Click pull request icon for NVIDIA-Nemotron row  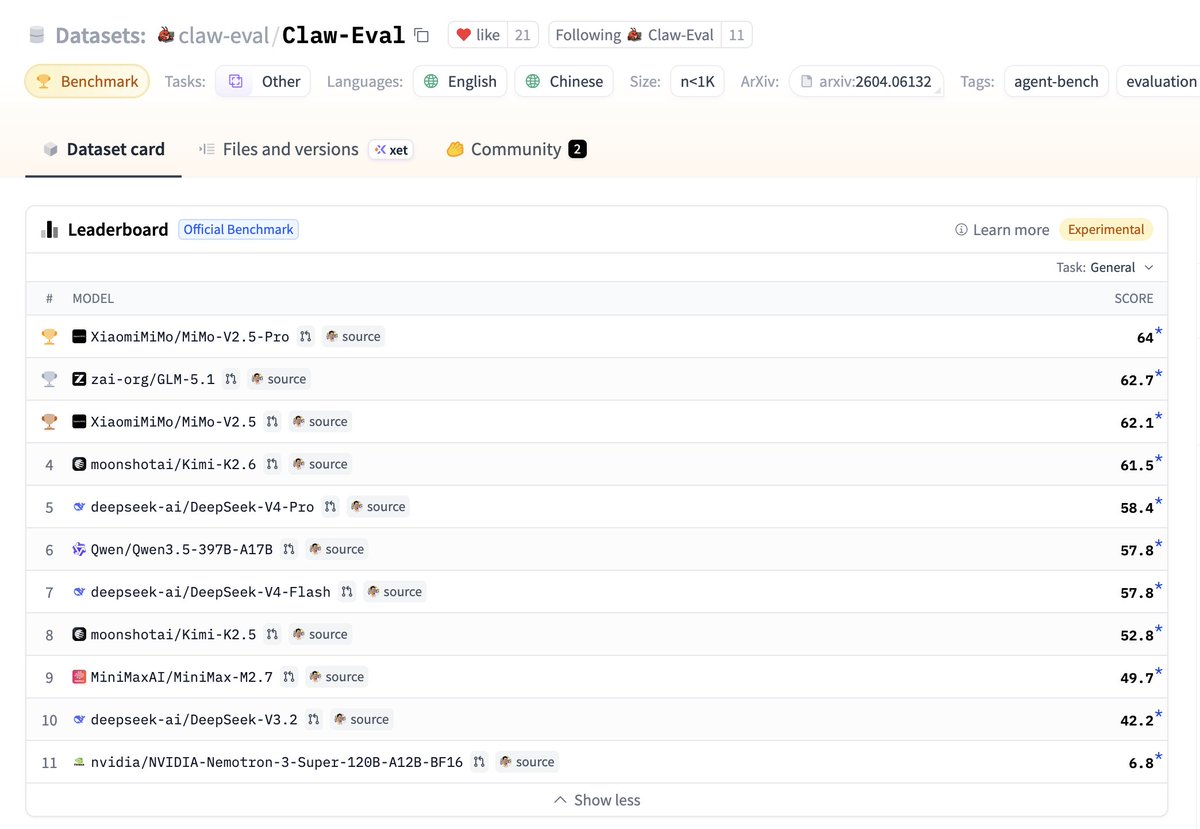coord(479,762)
